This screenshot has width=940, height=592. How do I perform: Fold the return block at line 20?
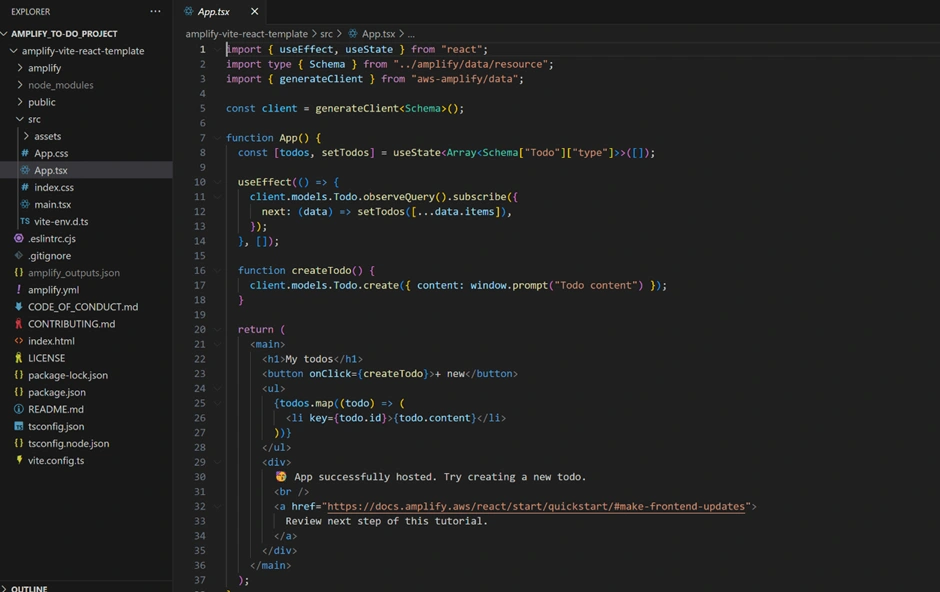(x=217, y=330)
